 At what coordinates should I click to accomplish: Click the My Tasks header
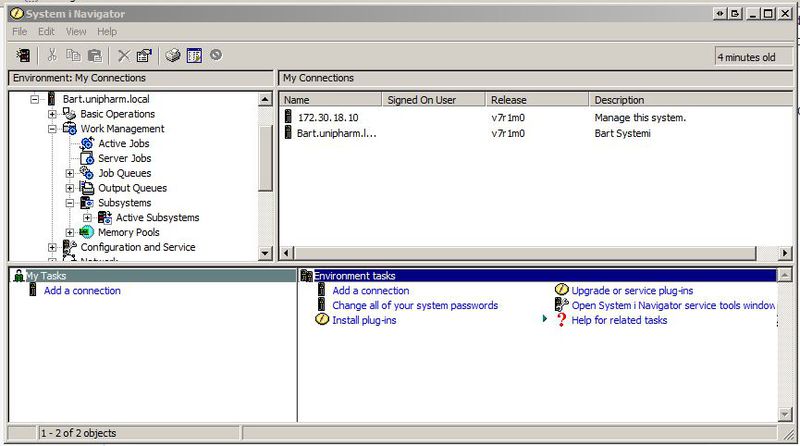(x=153, y=276)
